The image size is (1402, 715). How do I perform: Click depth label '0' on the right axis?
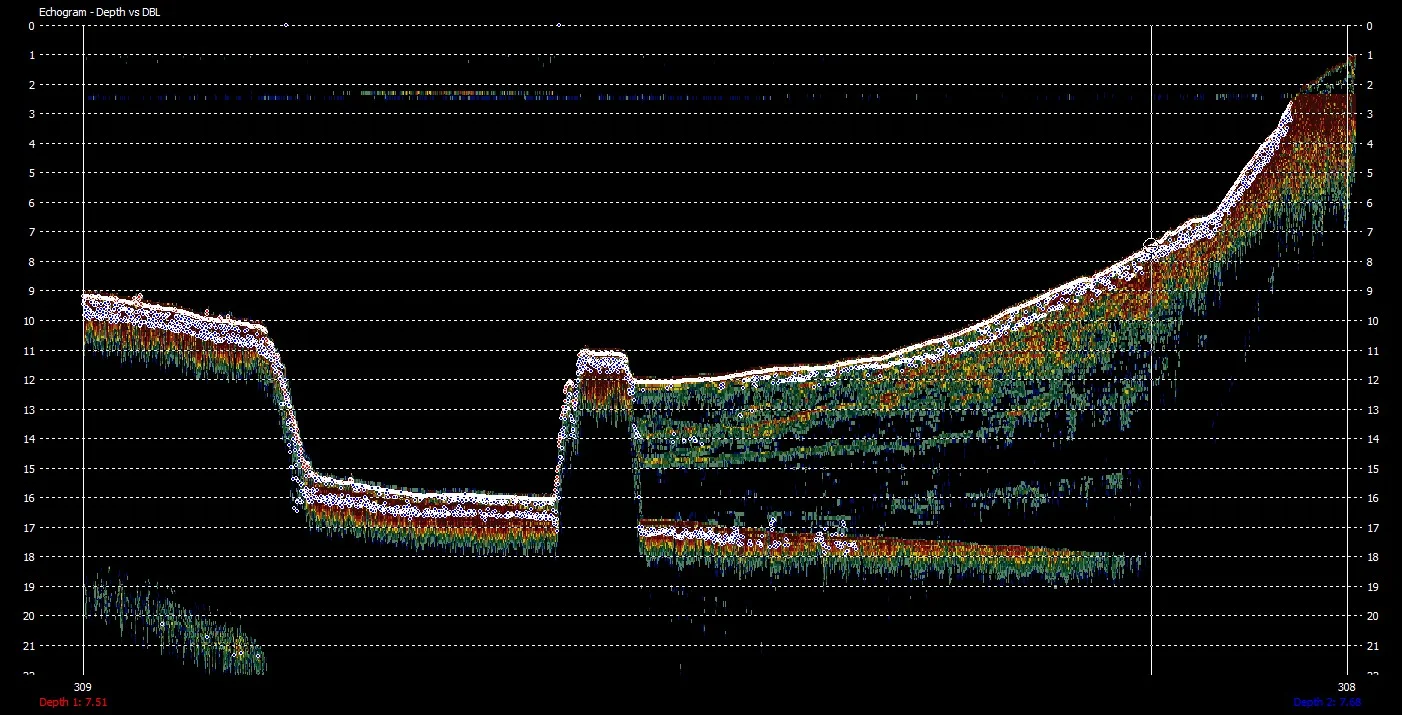point(1369,26)
